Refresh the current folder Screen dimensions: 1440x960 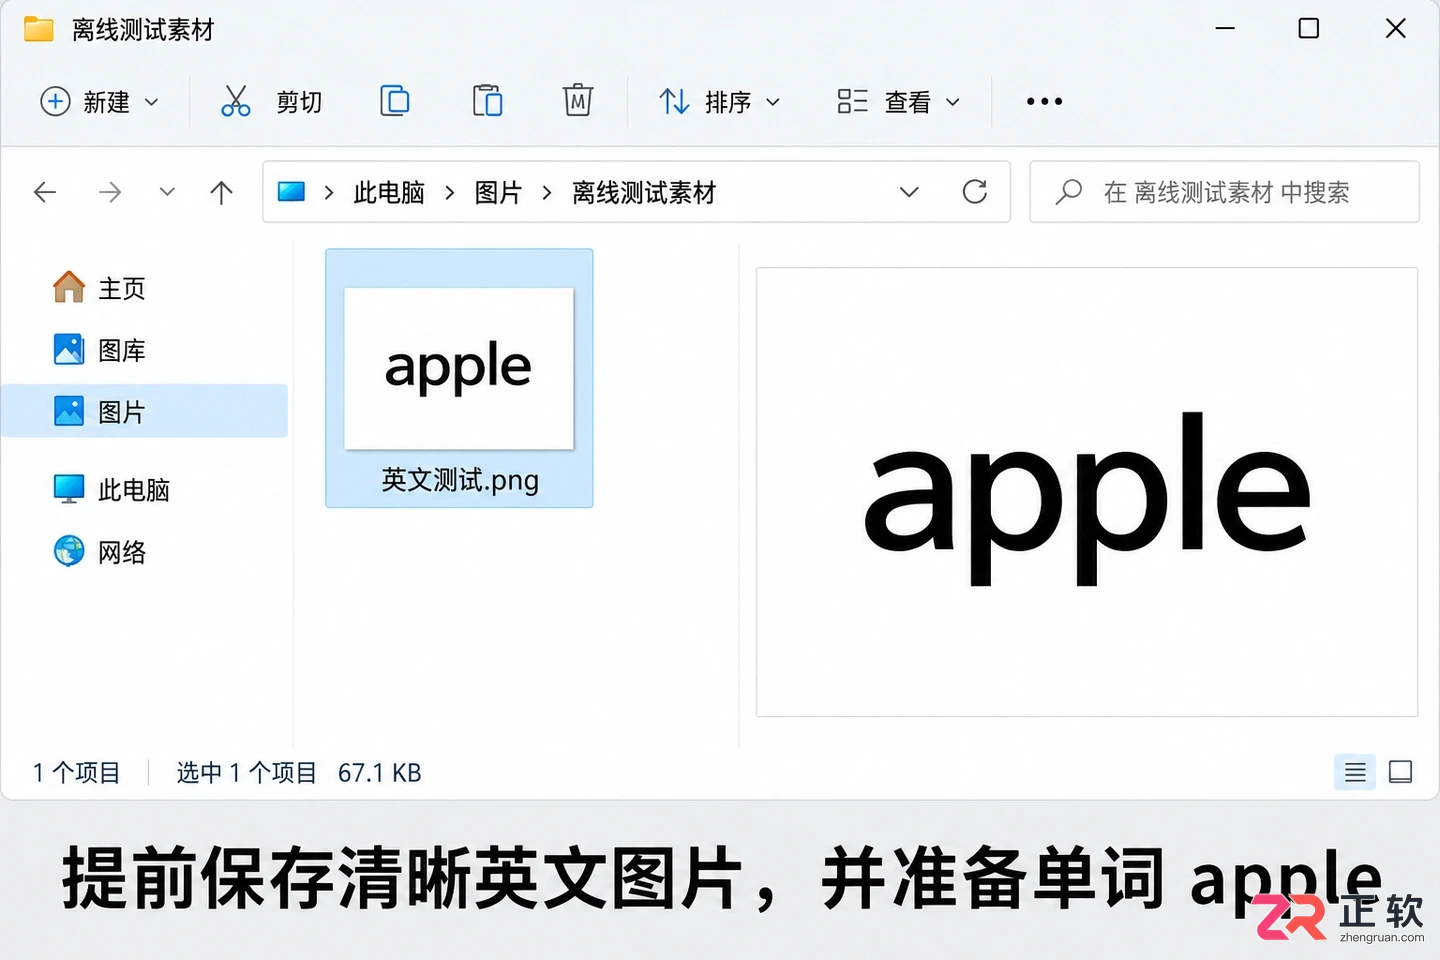pos(975,192)
